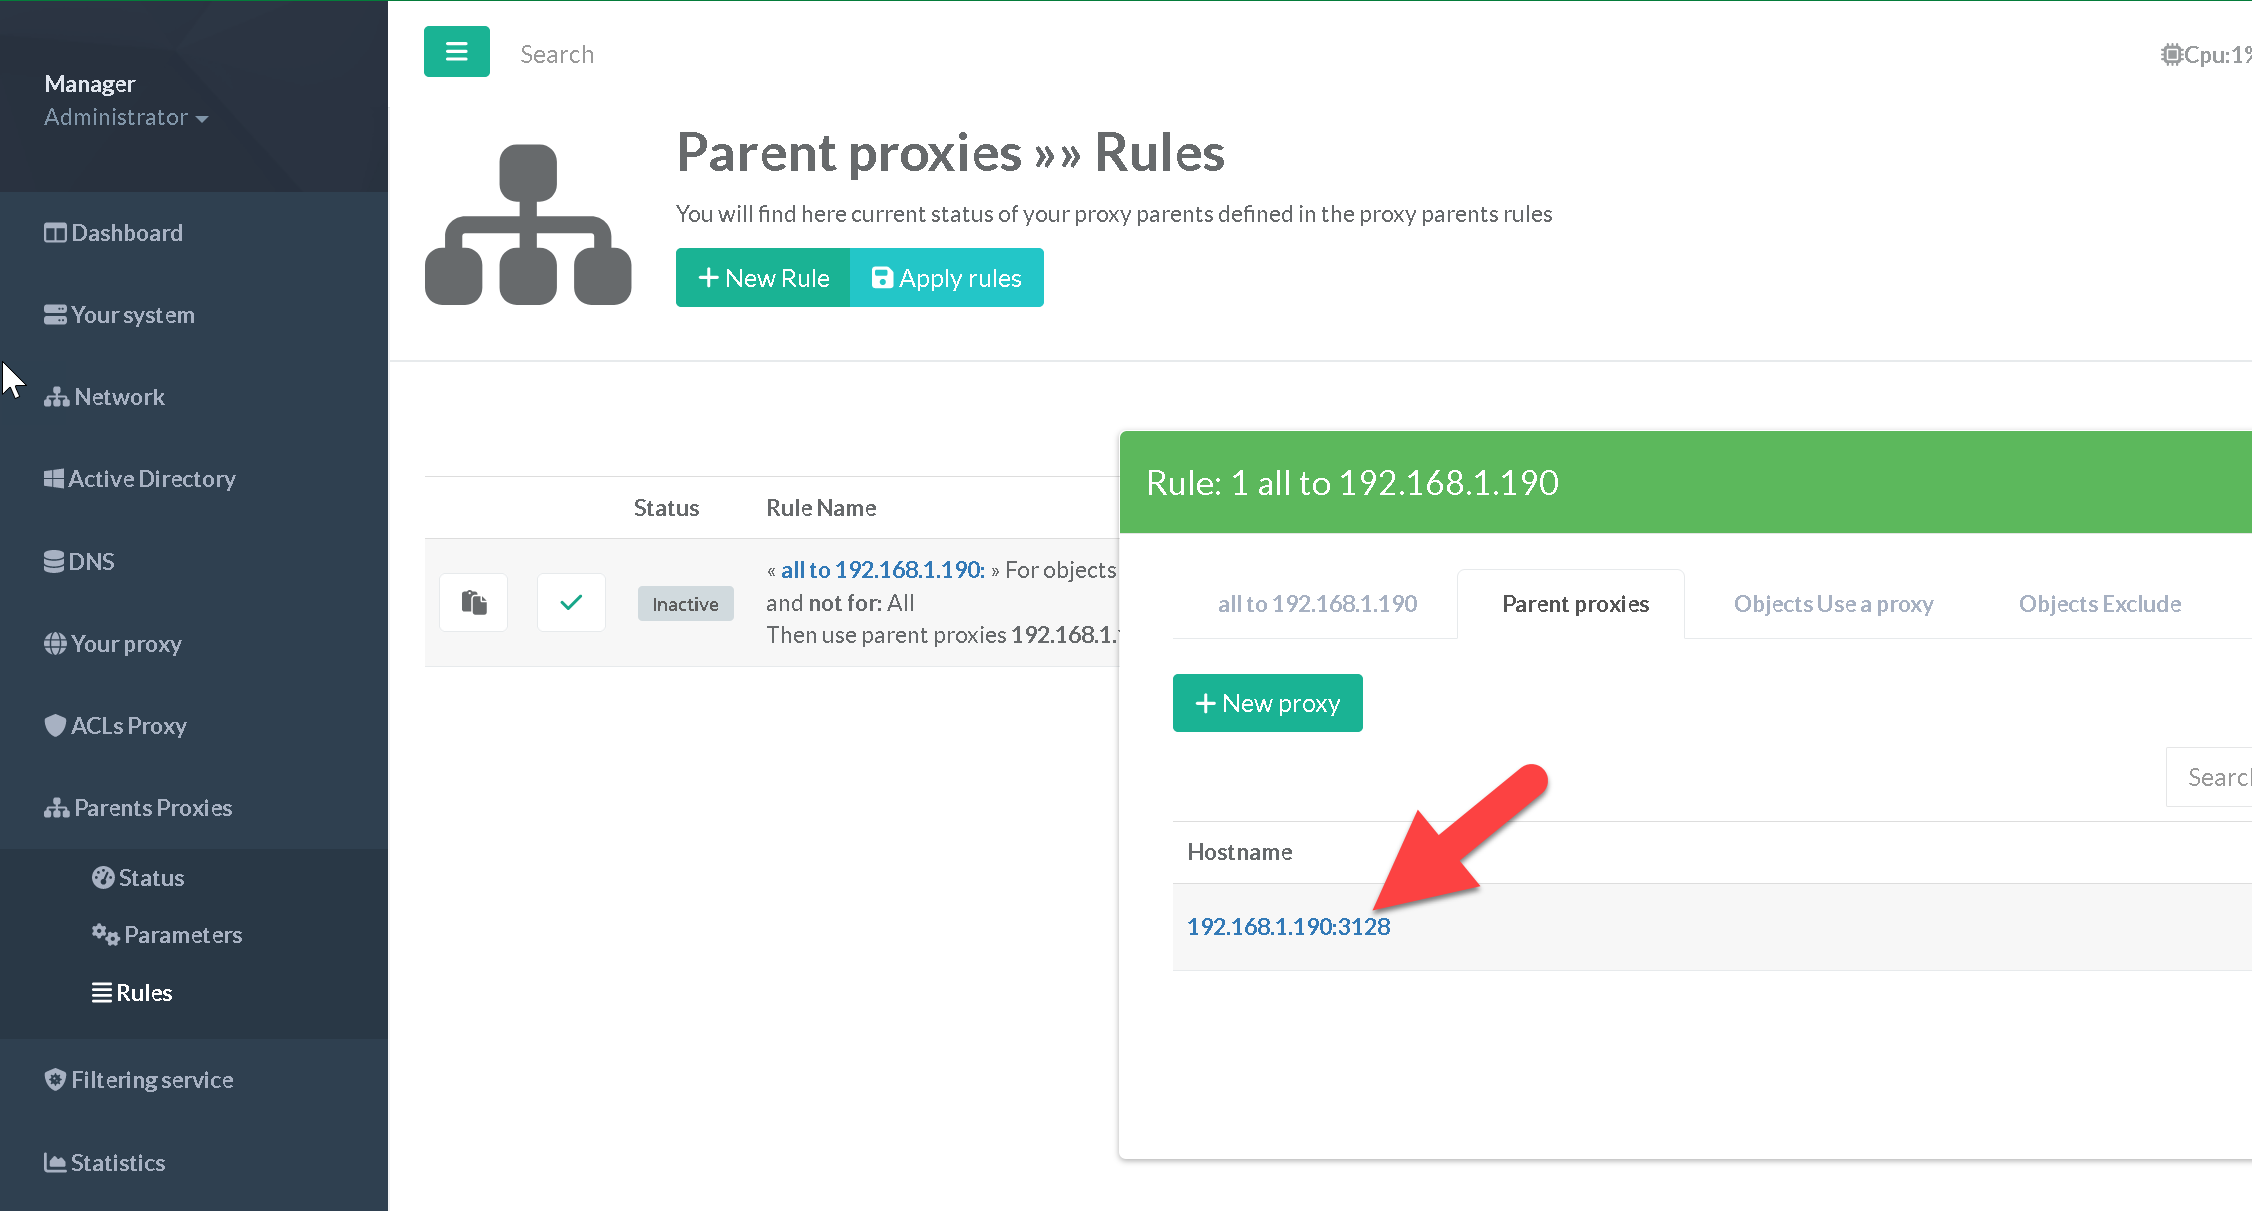Open the 192.168.1.190:3128 hostname link
The width and height of the screenshot is (2252, 1211).
pyautogui.click(x=1288, y=927)
